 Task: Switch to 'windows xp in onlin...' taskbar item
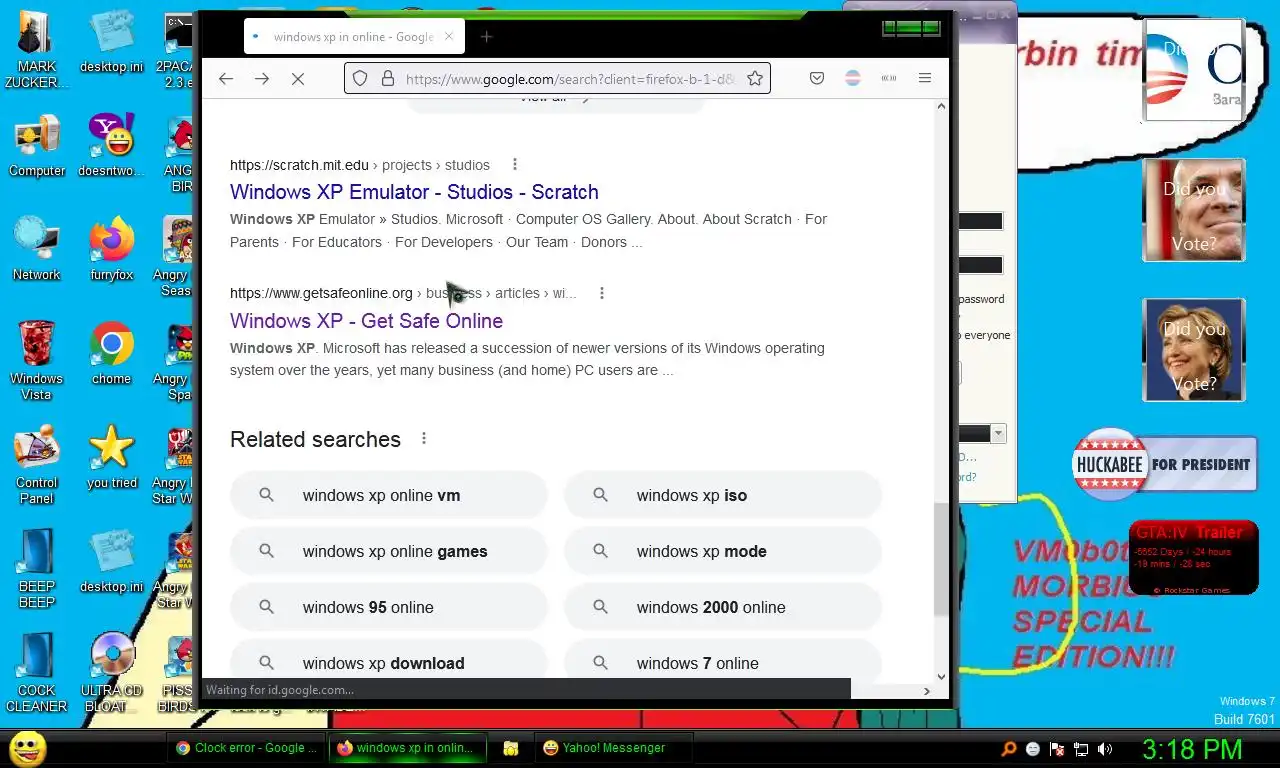(408, 748)
